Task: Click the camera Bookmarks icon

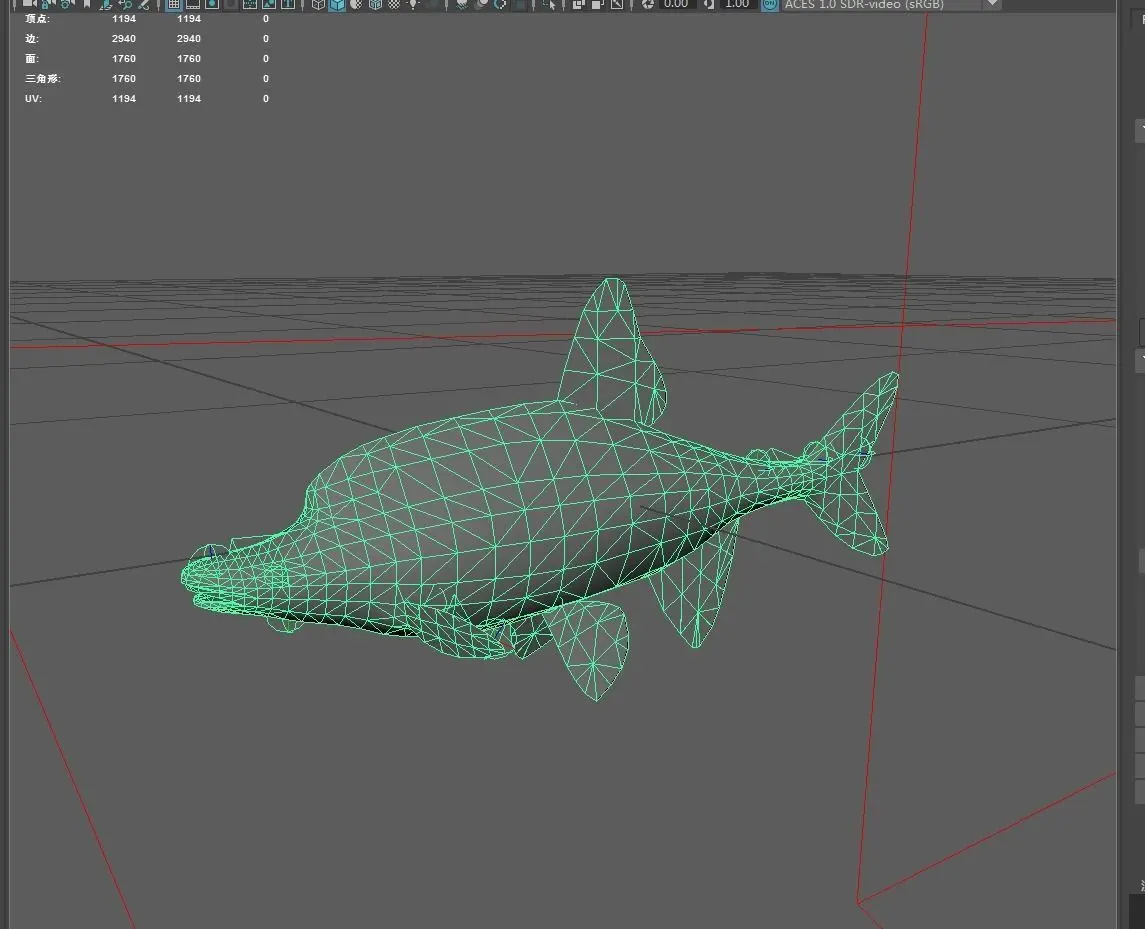Action: point(87,4)
